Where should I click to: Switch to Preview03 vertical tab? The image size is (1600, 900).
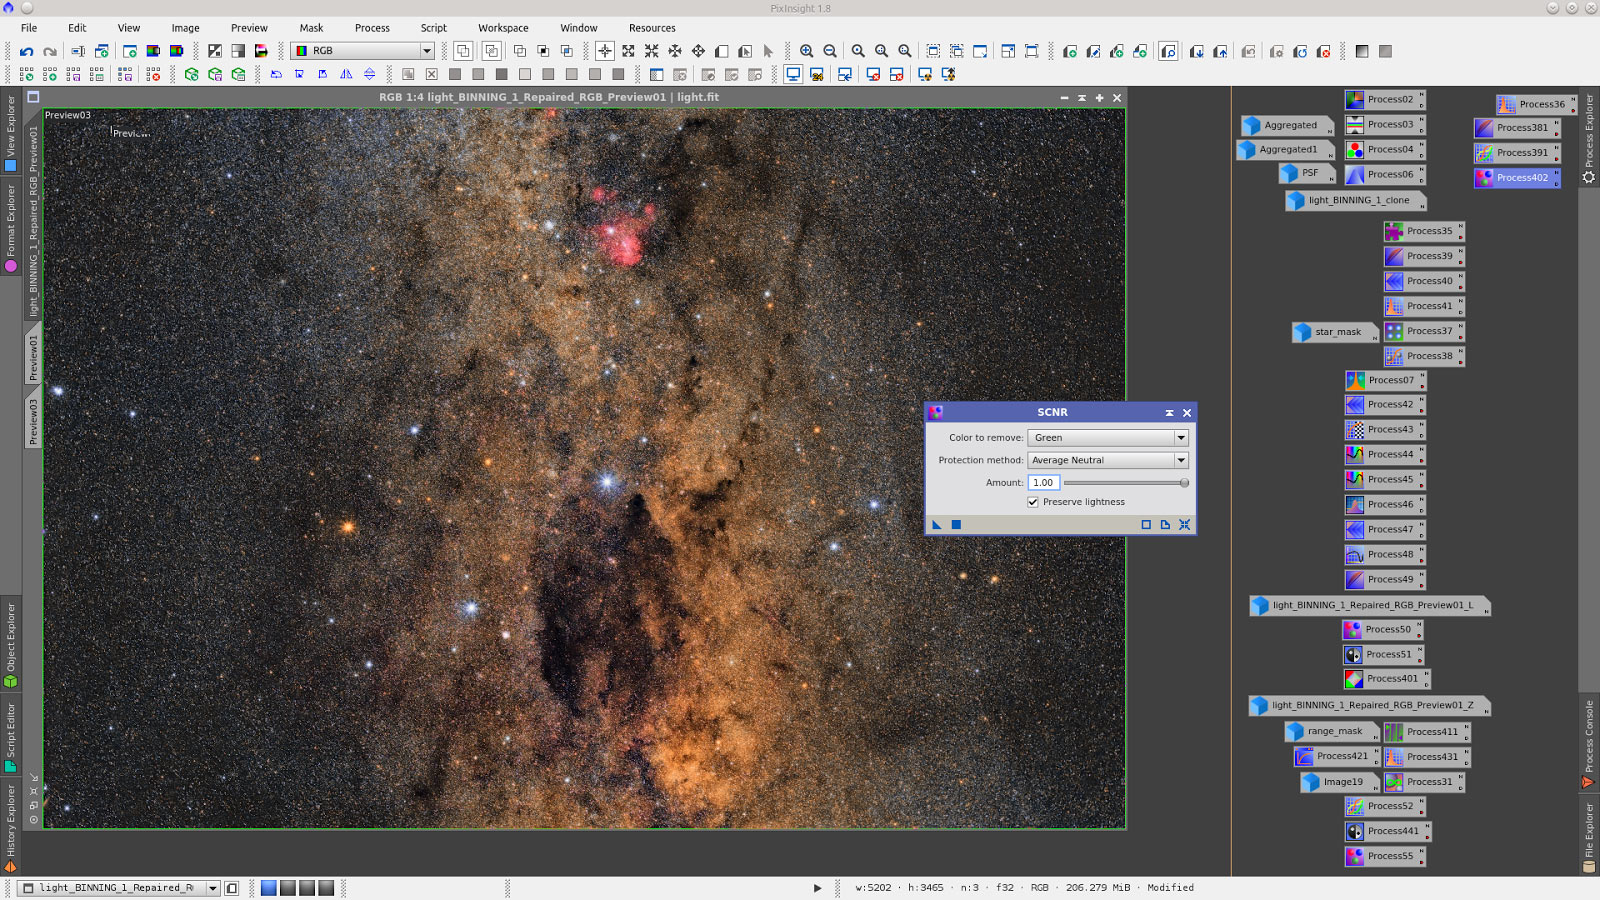33,421
